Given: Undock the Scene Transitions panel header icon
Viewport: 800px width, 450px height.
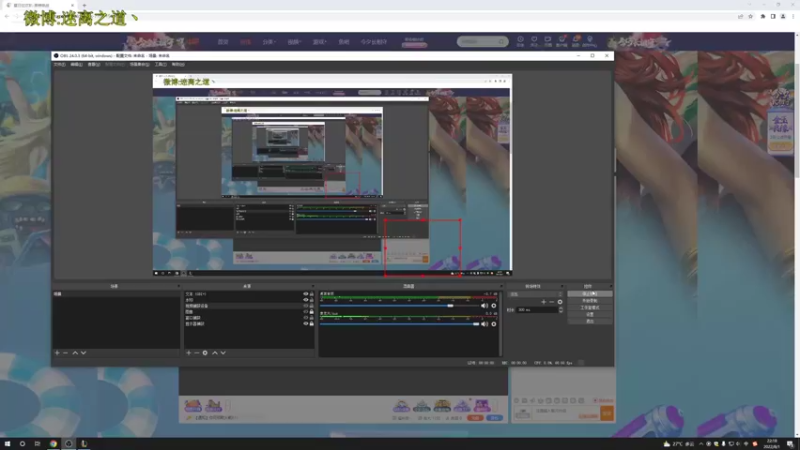Looking at the screenshot, I should [x=562, y=286].
